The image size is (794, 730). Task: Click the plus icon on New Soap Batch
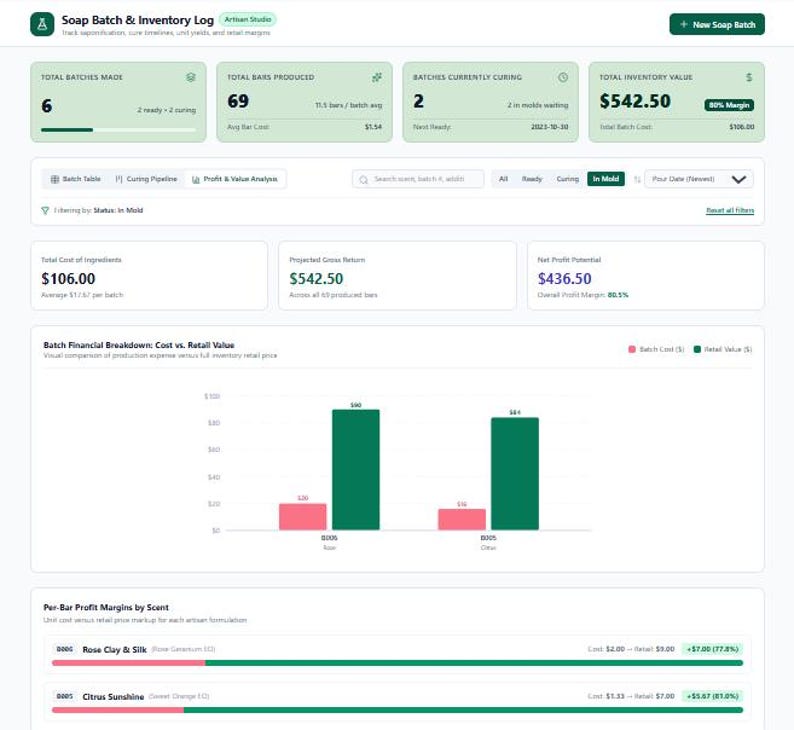(x=683, y=24)
